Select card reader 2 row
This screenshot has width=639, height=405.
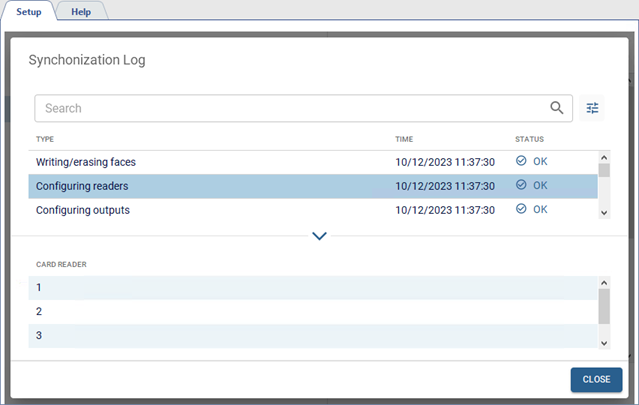coord(300,312)
